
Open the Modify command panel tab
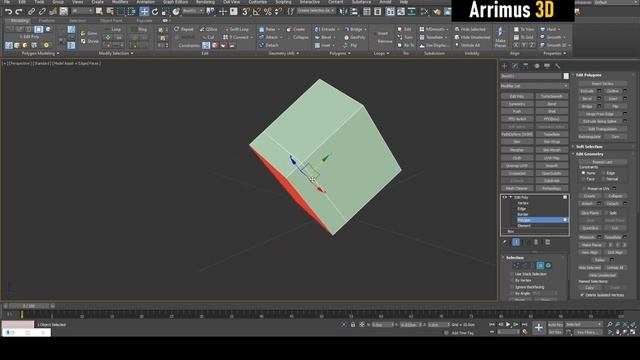point(515,66)
